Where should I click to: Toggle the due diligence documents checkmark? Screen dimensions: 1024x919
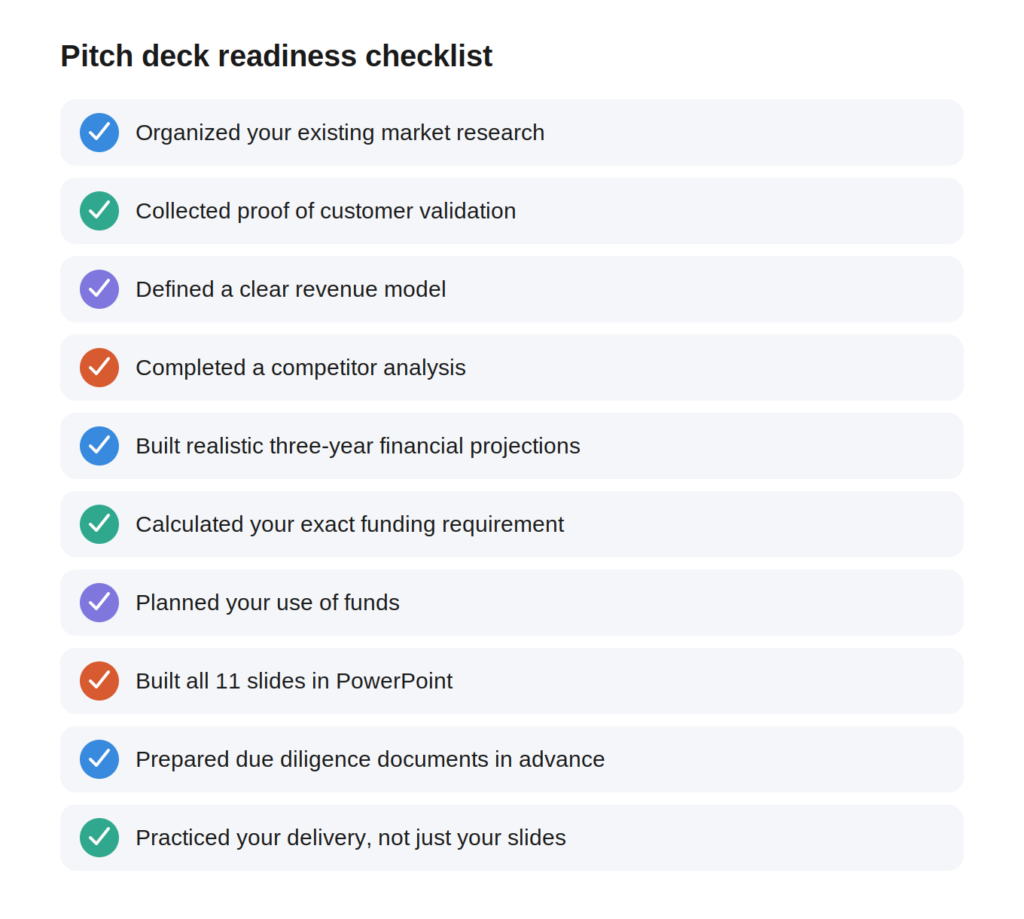coord(99,760)
